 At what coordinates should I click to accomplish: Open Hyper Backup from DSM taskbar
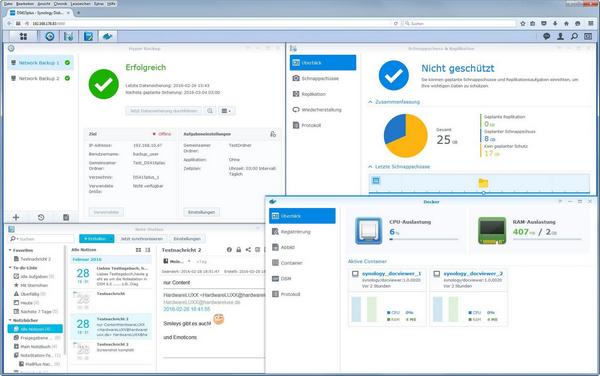pos(50,36)
